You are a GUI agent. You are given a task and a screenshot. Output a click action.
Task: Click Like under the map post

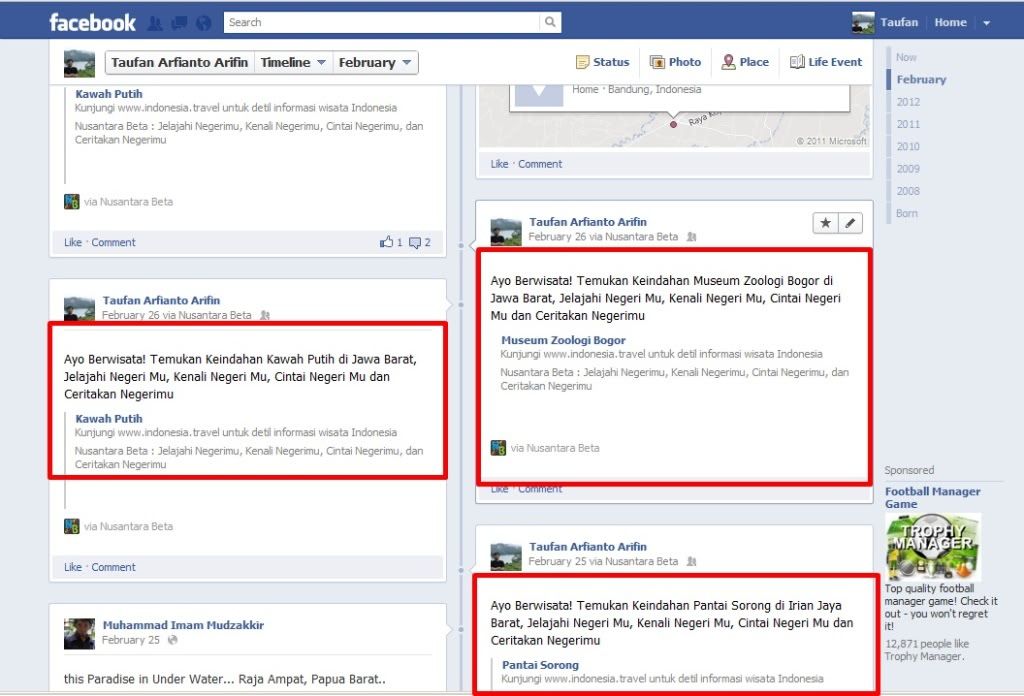point(499,164)
